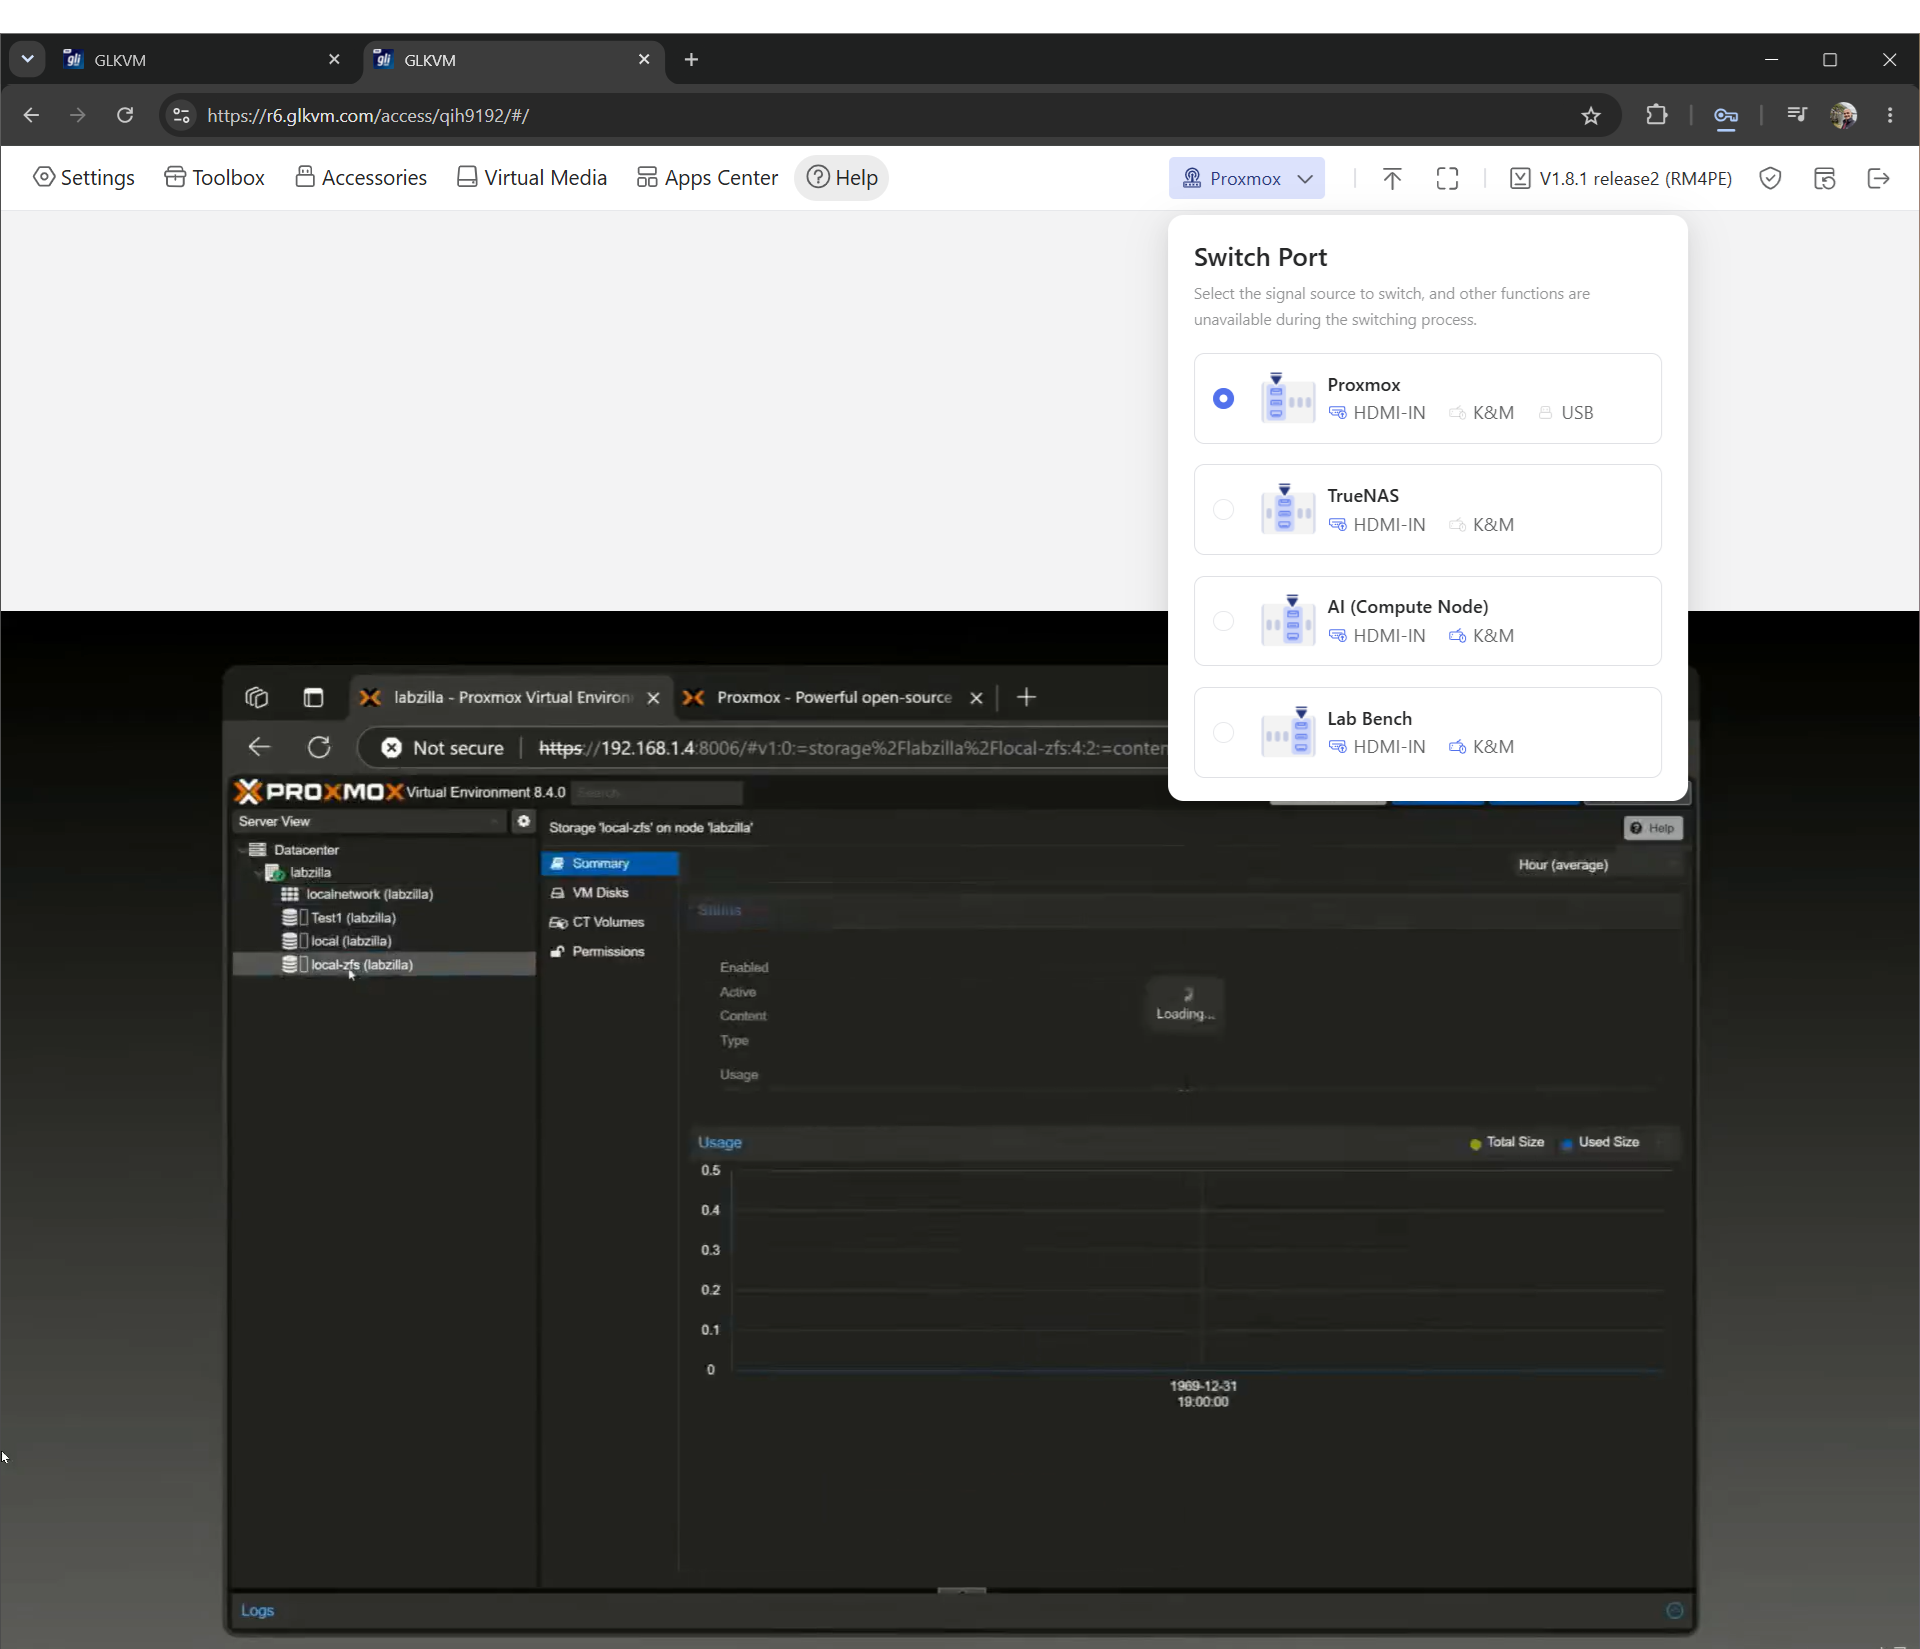Open Chrome three-dot menu
Image resolution: width=1920 pixels, height=1649 pixels.
1890,115
